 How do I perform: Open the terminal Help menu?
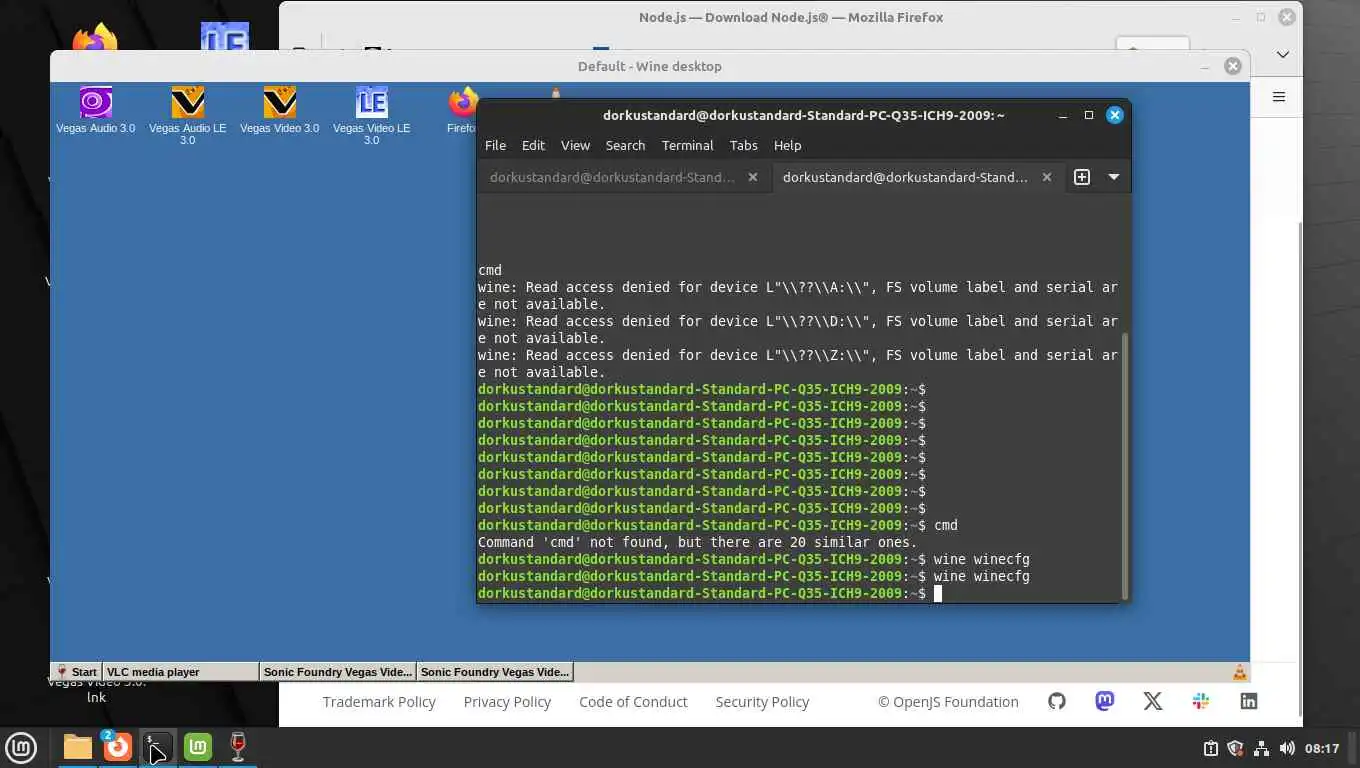(787, 145)
